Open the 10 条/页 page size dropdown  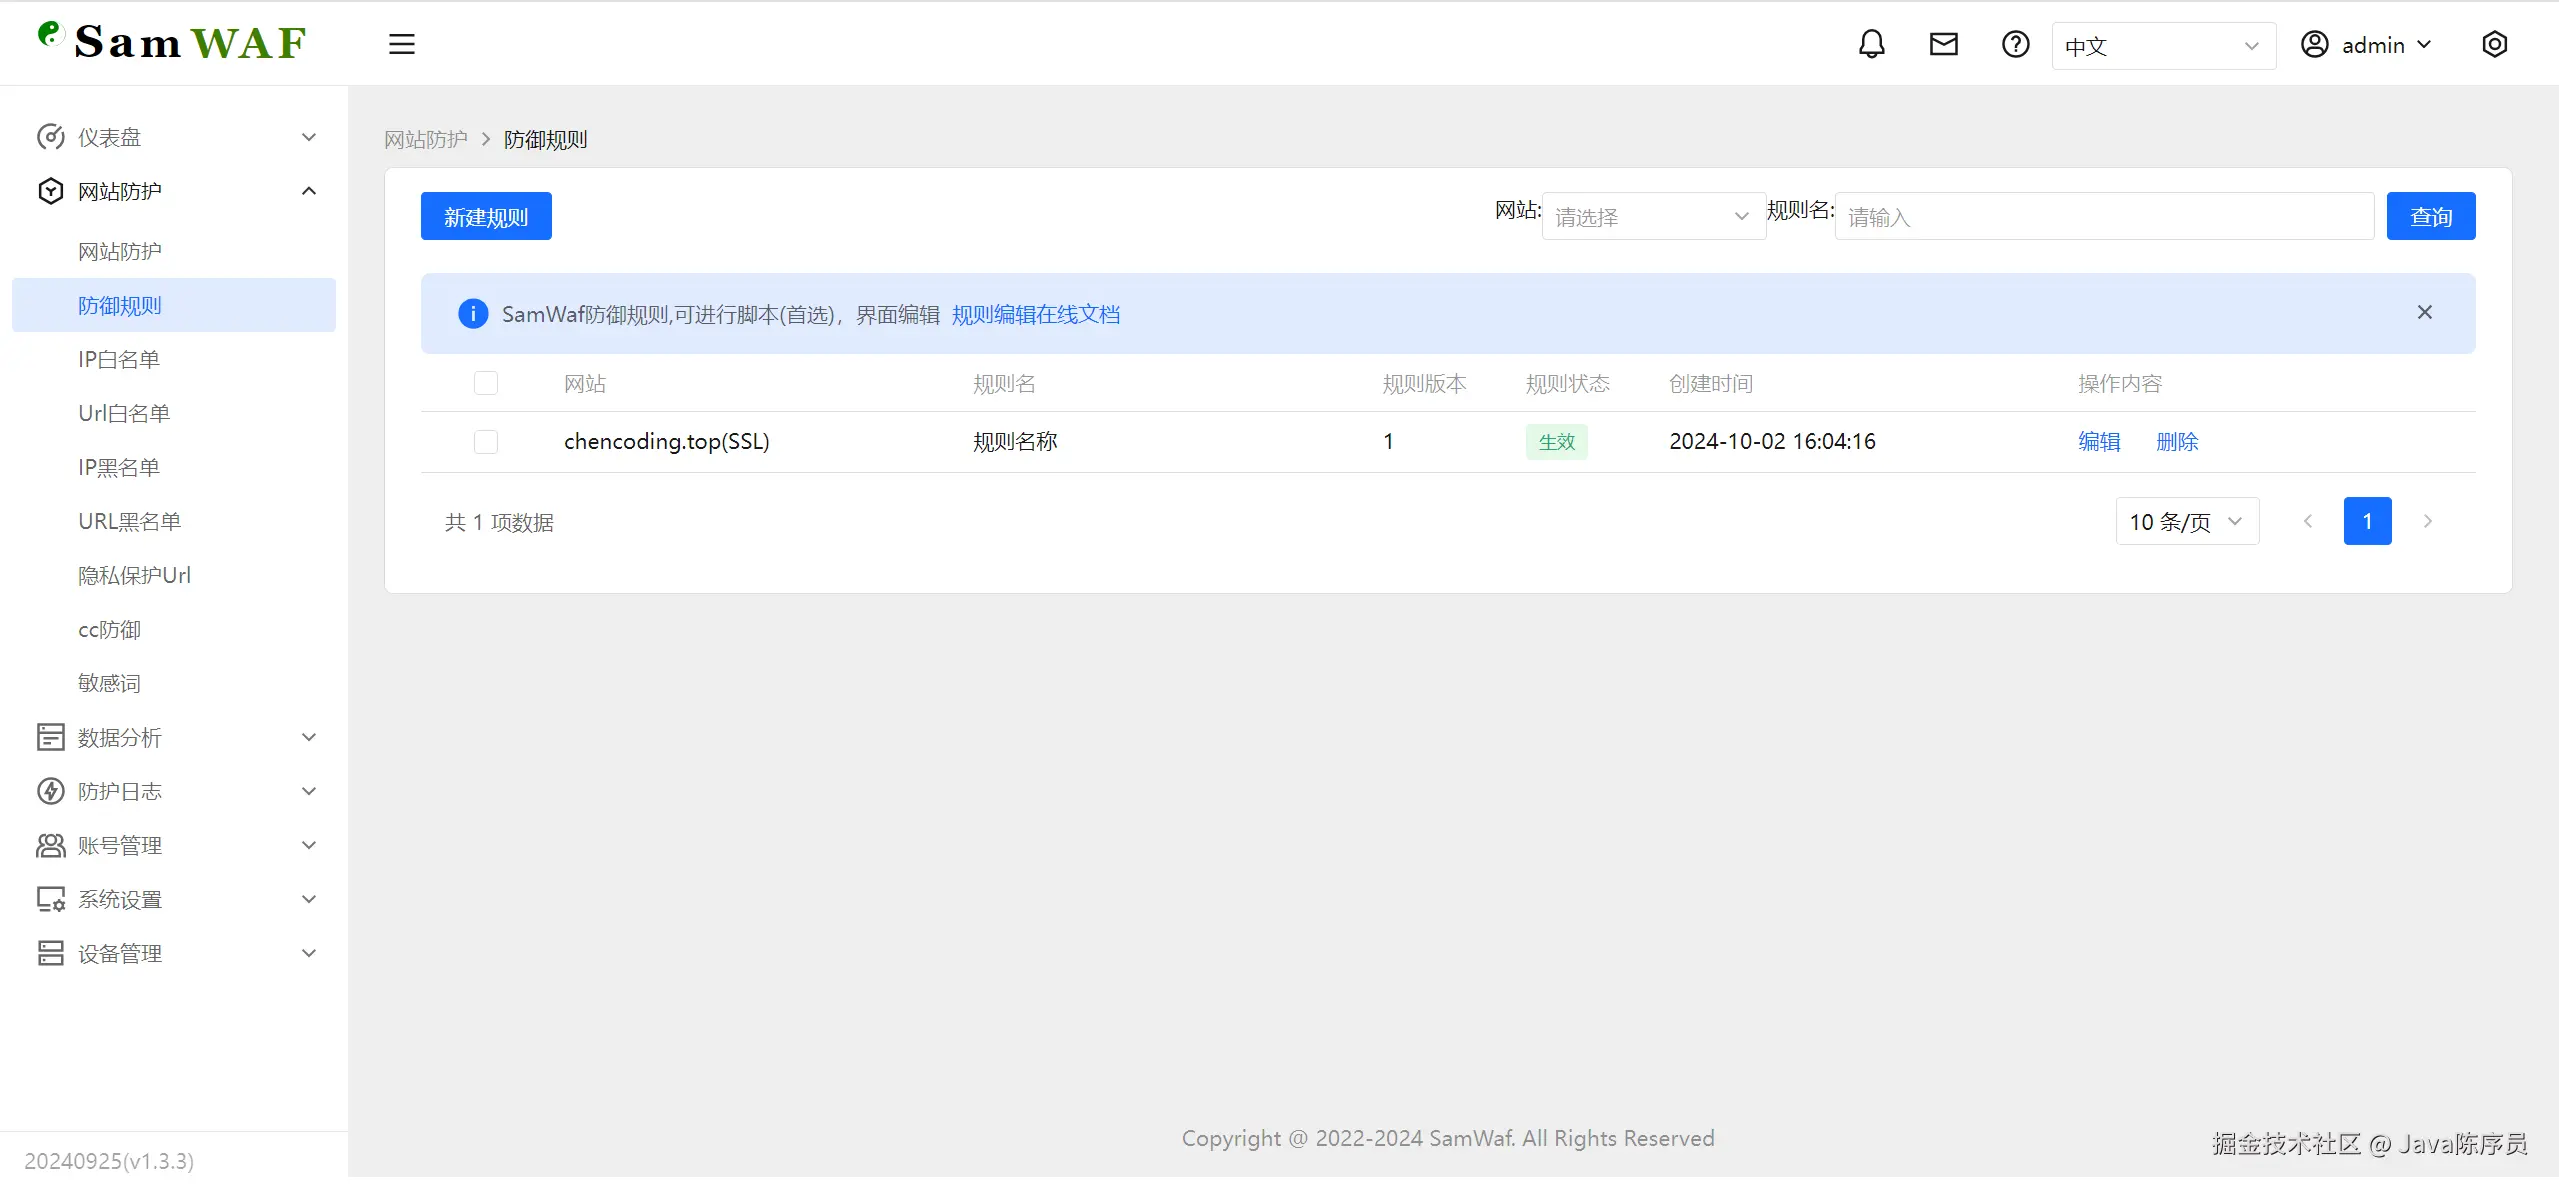tap(2186, 521)
